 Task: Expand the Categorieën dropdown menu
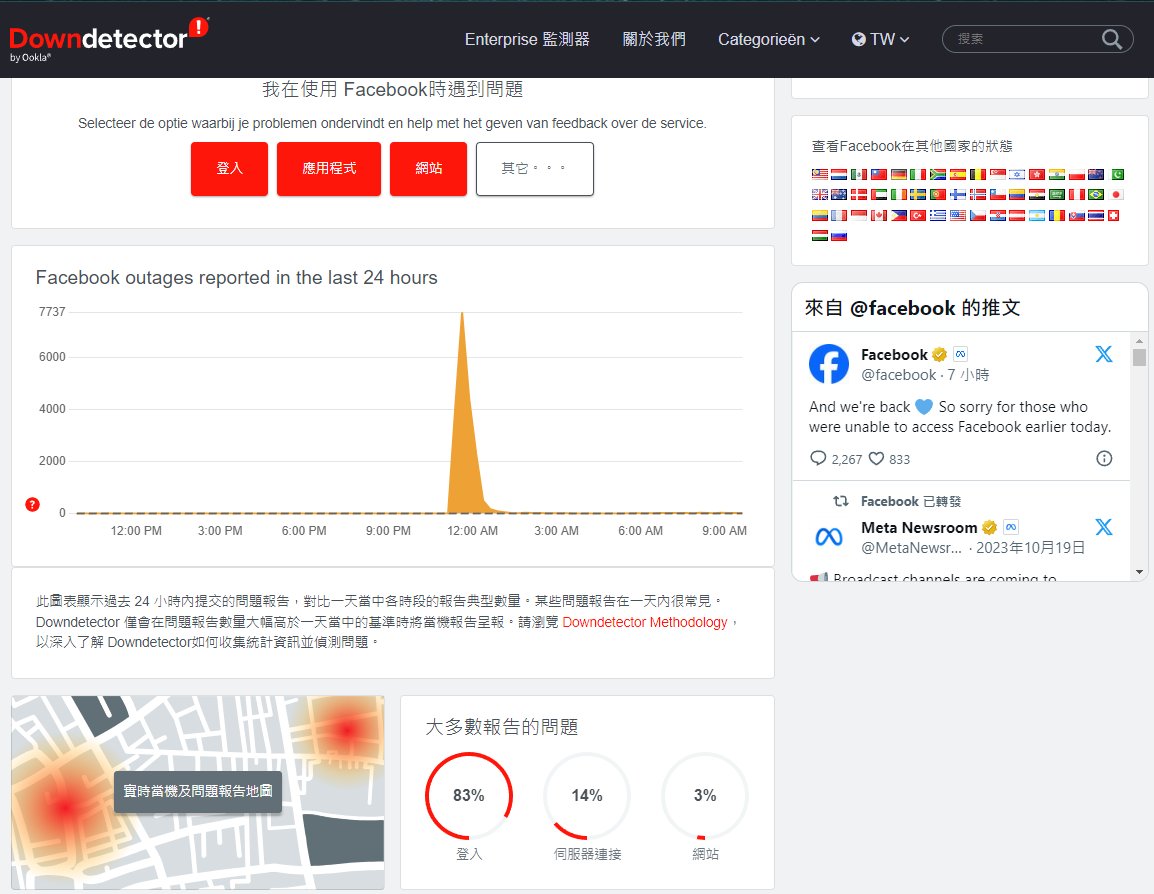click(x=768, y=40)
